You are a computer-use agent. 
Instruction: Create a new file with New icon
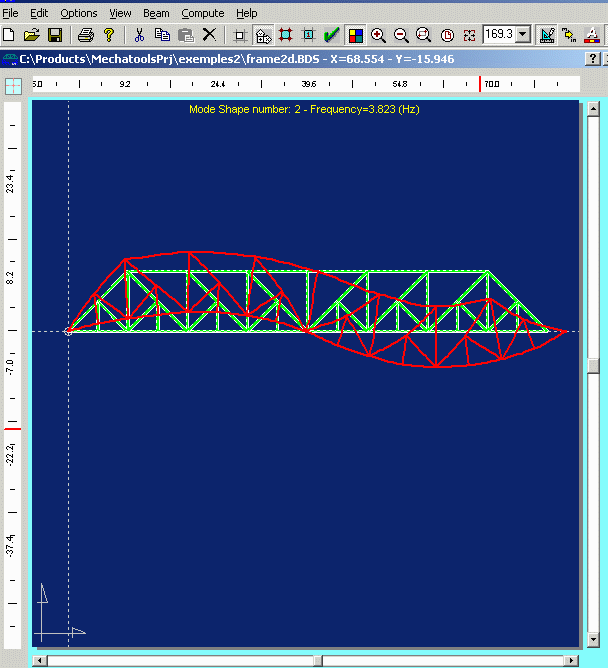pos(9,35)
